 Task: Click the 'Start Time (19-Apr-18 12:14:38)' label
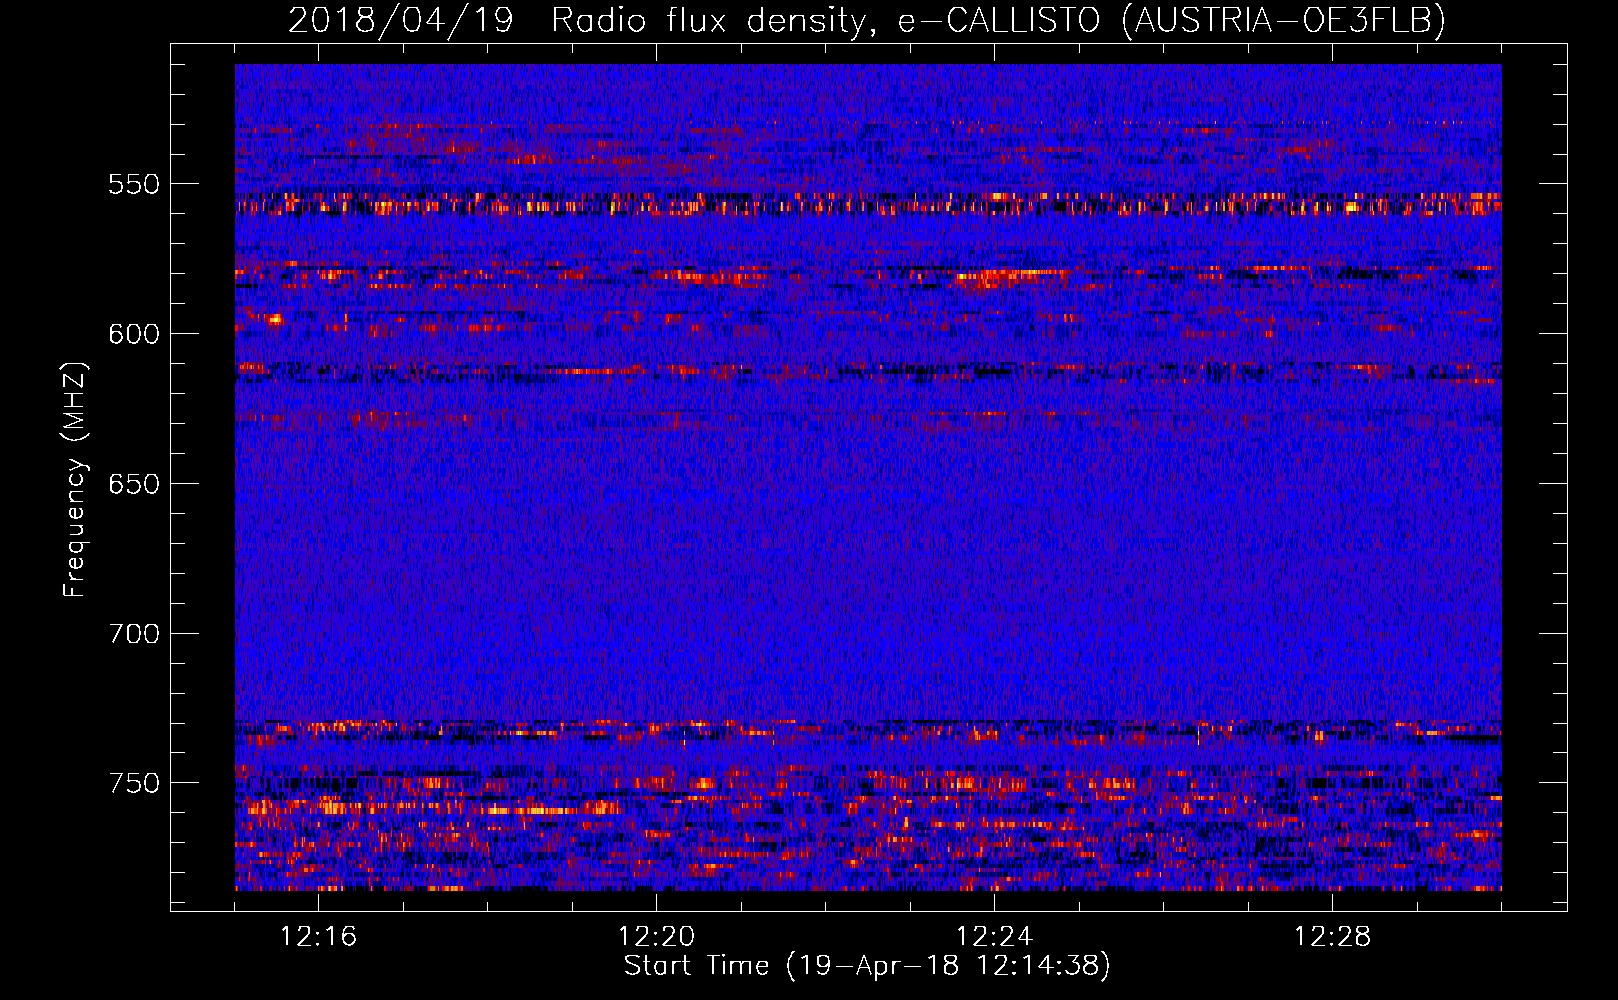coord(867,966)
